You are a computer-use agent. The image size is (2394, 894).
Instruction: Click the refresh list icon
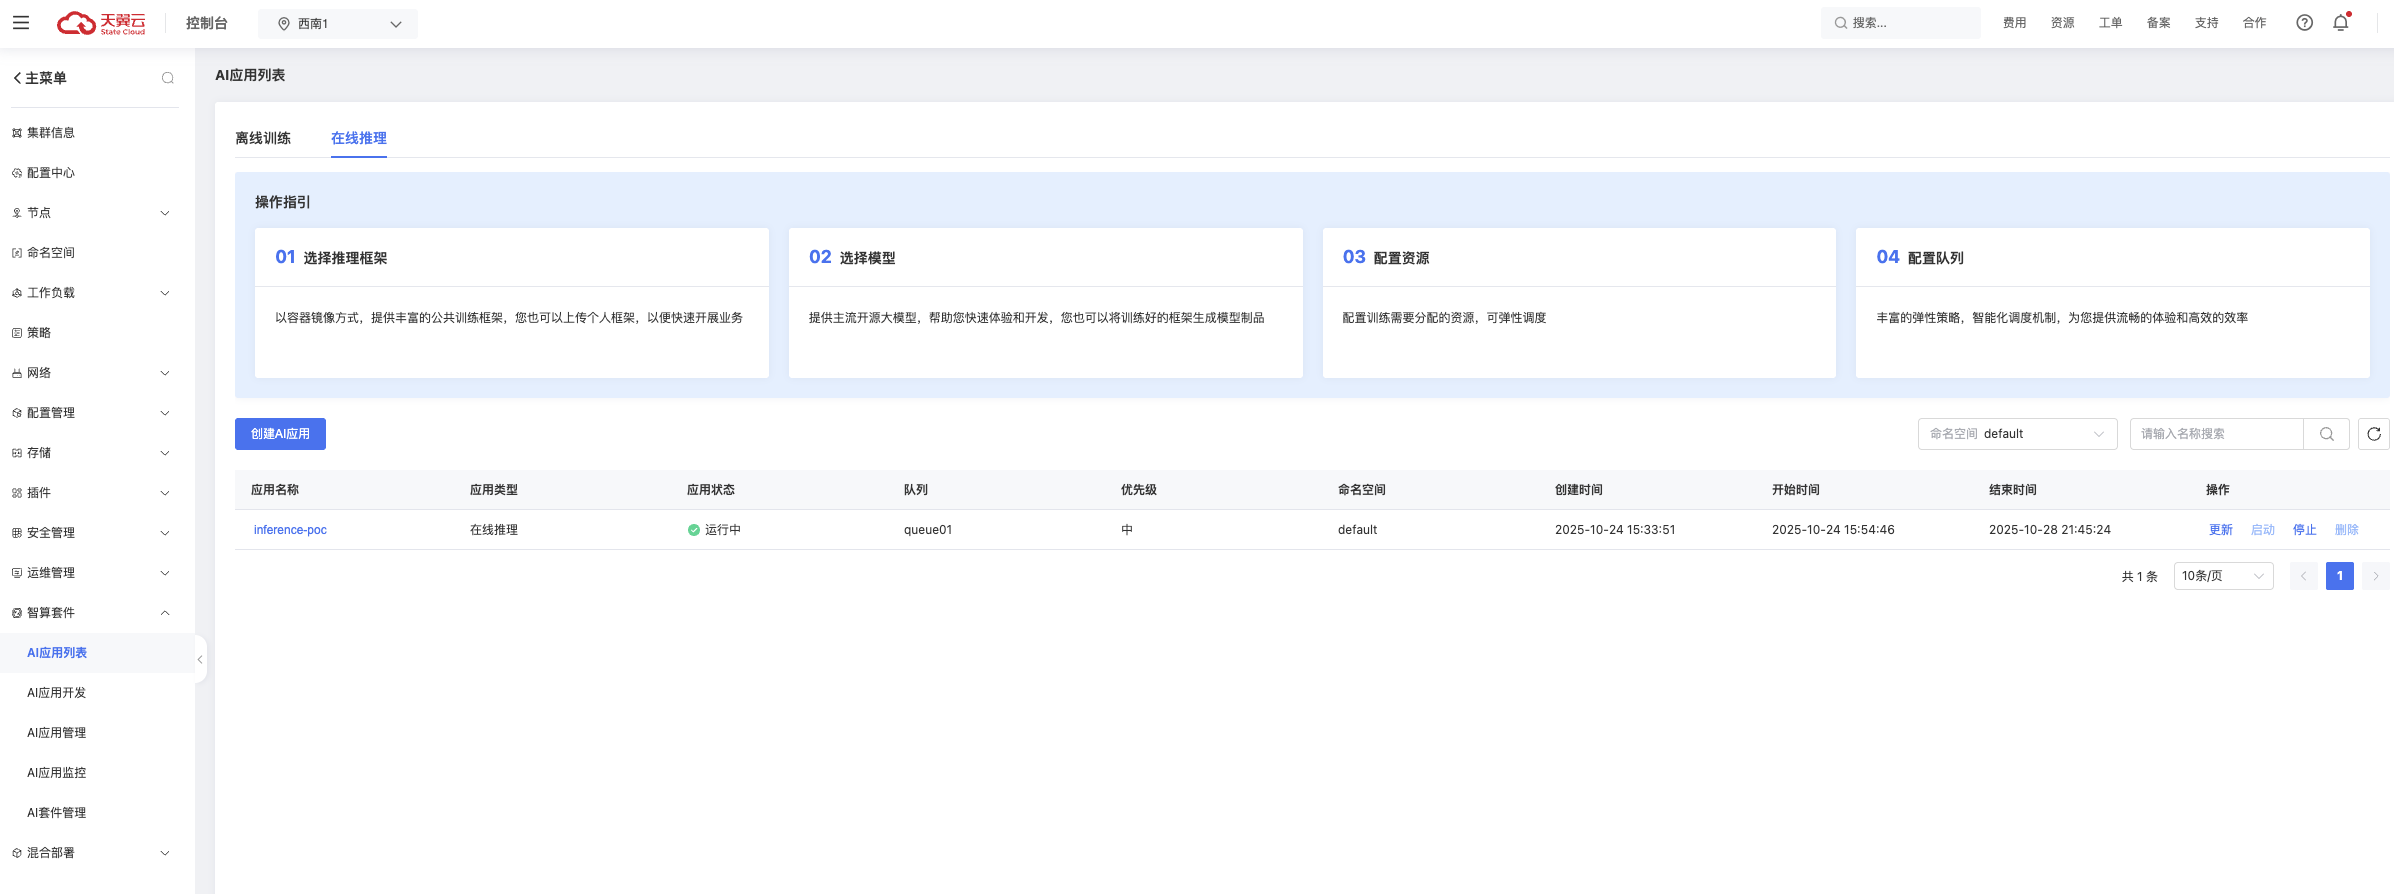(x=2373, y=434)
